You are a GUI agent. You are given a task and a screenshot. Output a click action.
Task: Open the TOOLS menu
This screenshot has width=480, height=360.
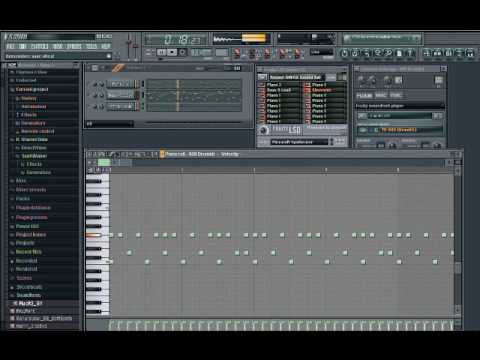92,46
